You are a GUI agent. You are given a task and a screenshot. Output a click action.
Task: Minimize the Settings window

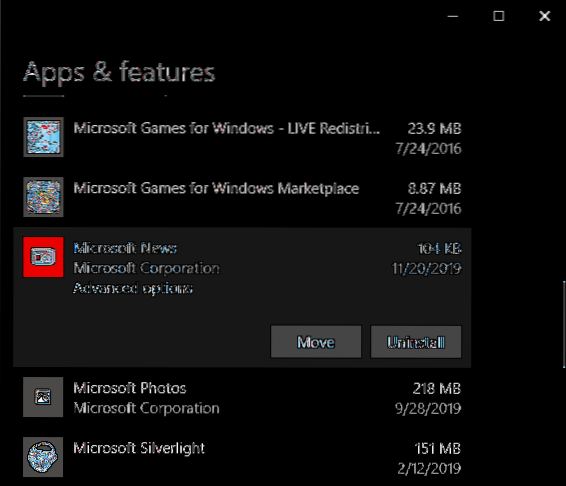click(453, 16)
